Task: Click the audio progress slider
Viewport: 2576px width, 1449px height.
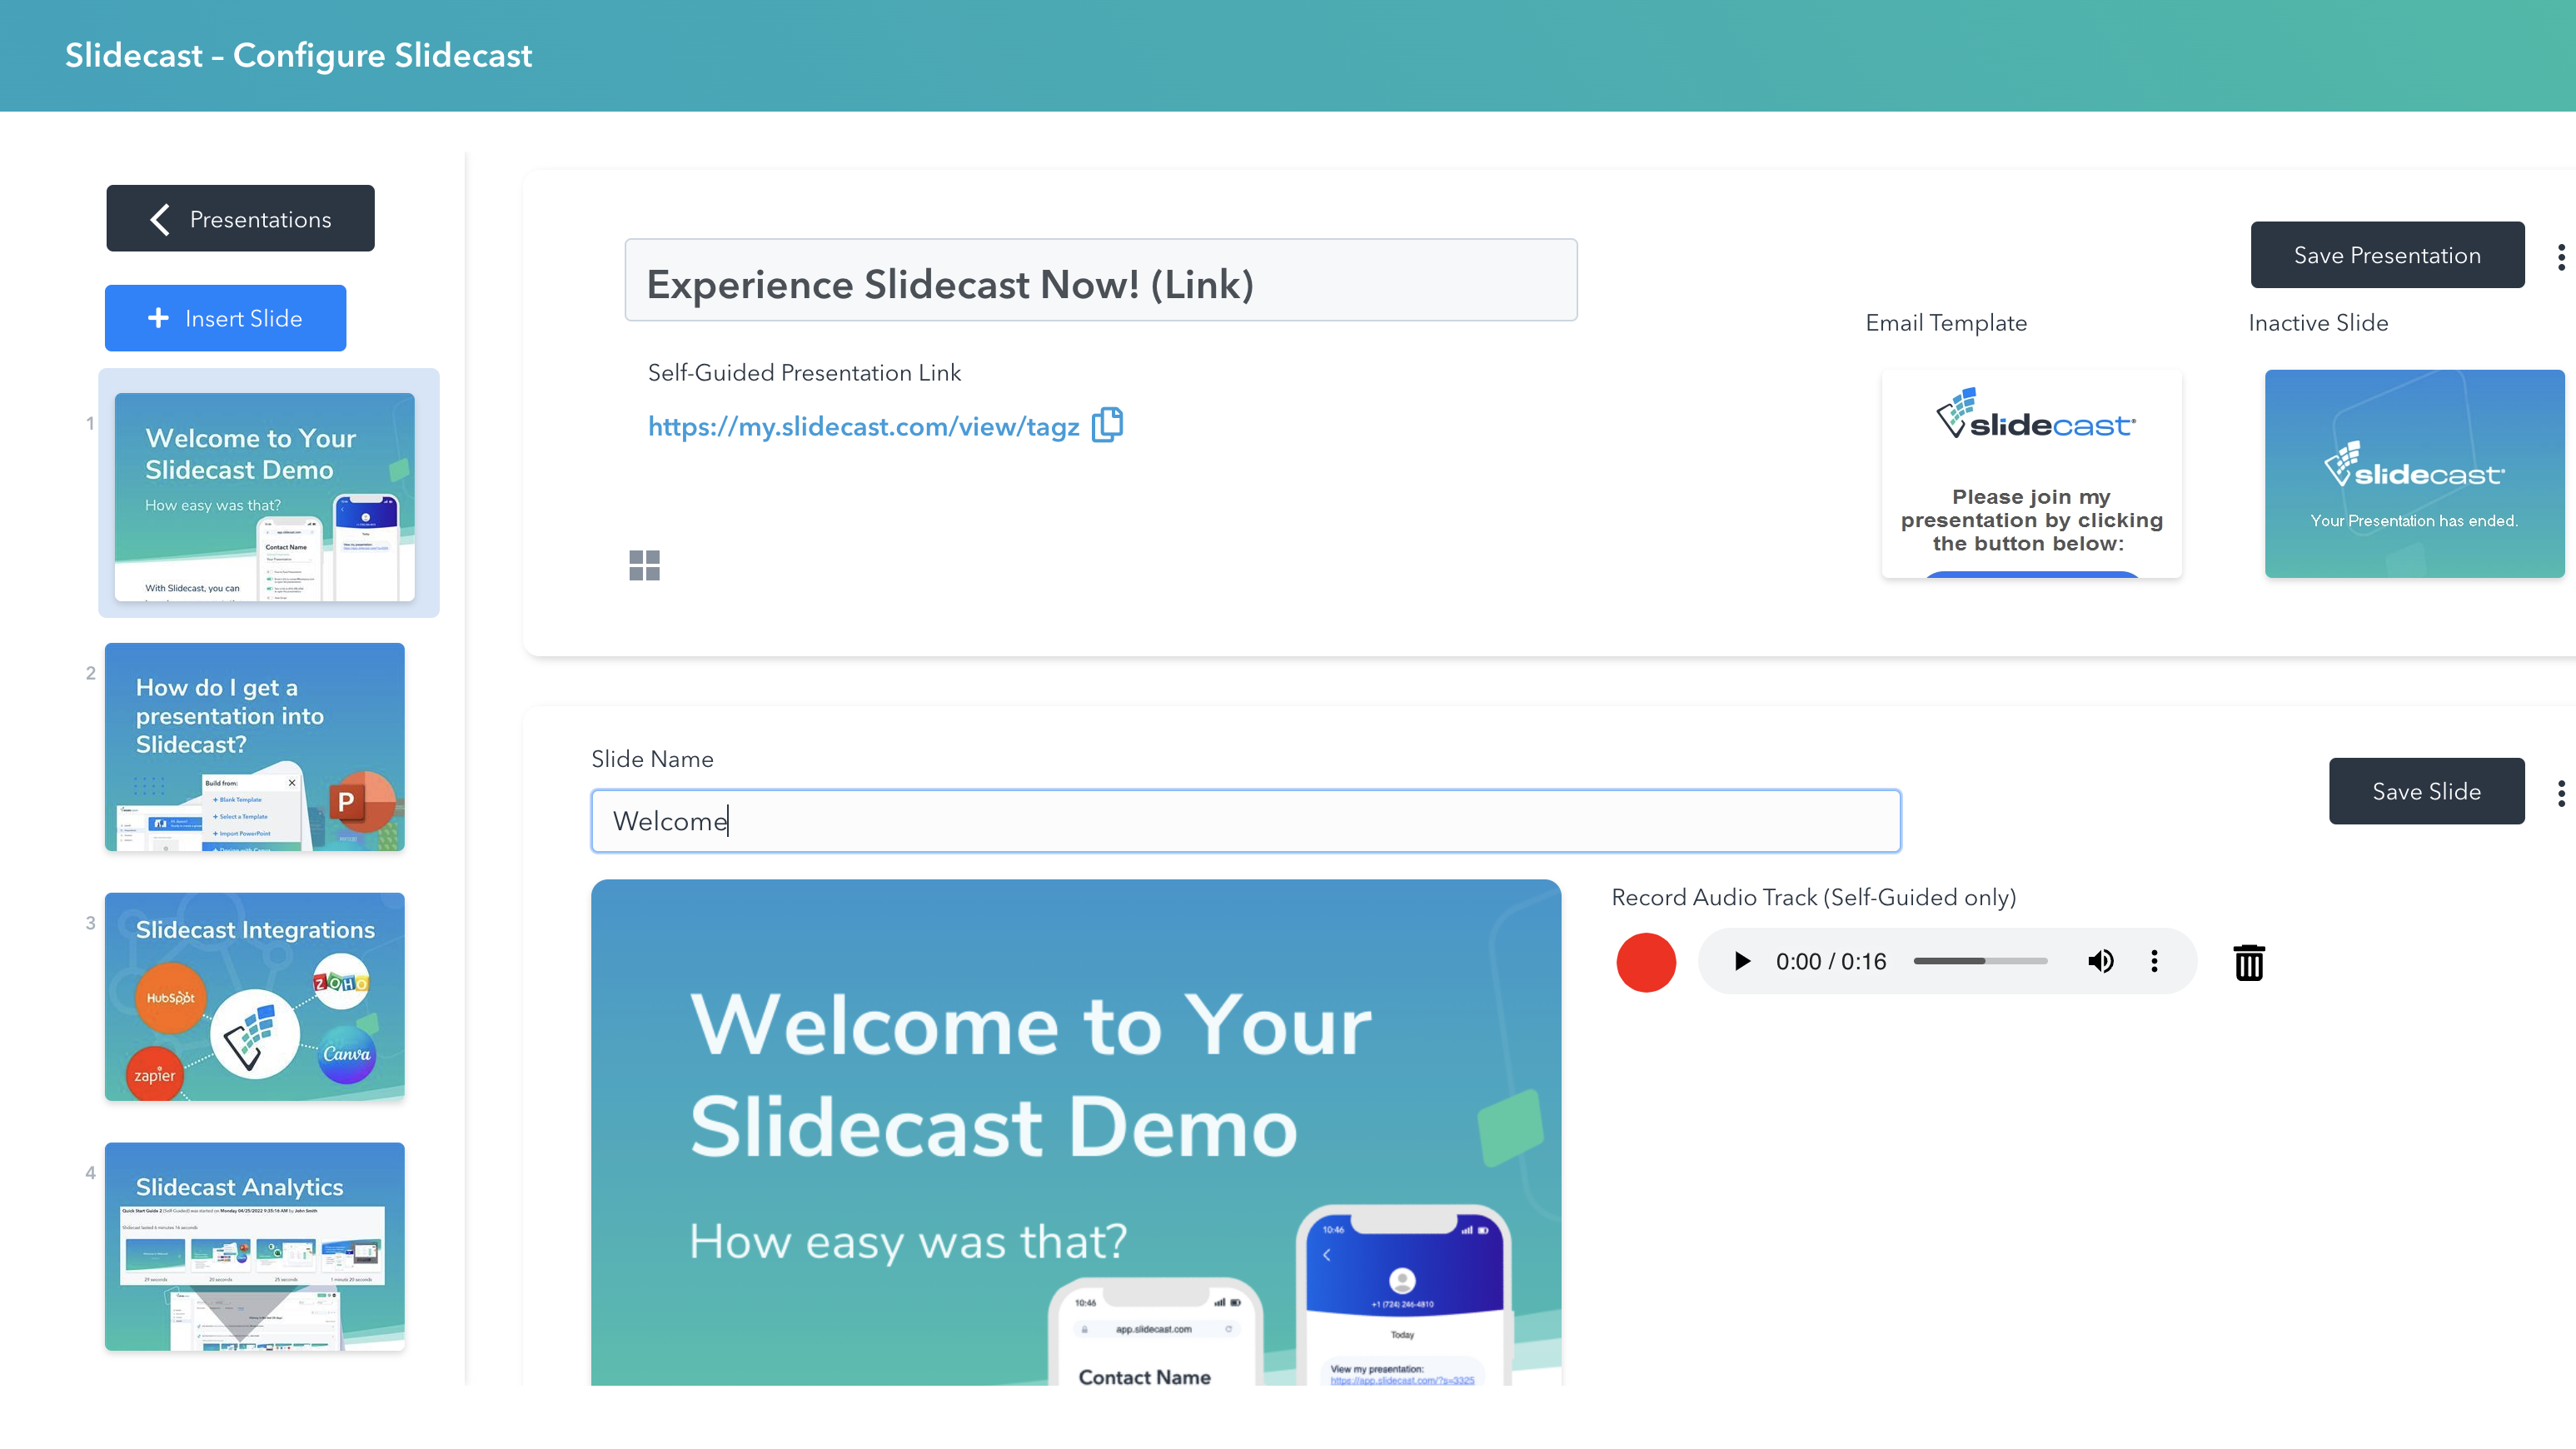Action: click(x=1980, y=961)
